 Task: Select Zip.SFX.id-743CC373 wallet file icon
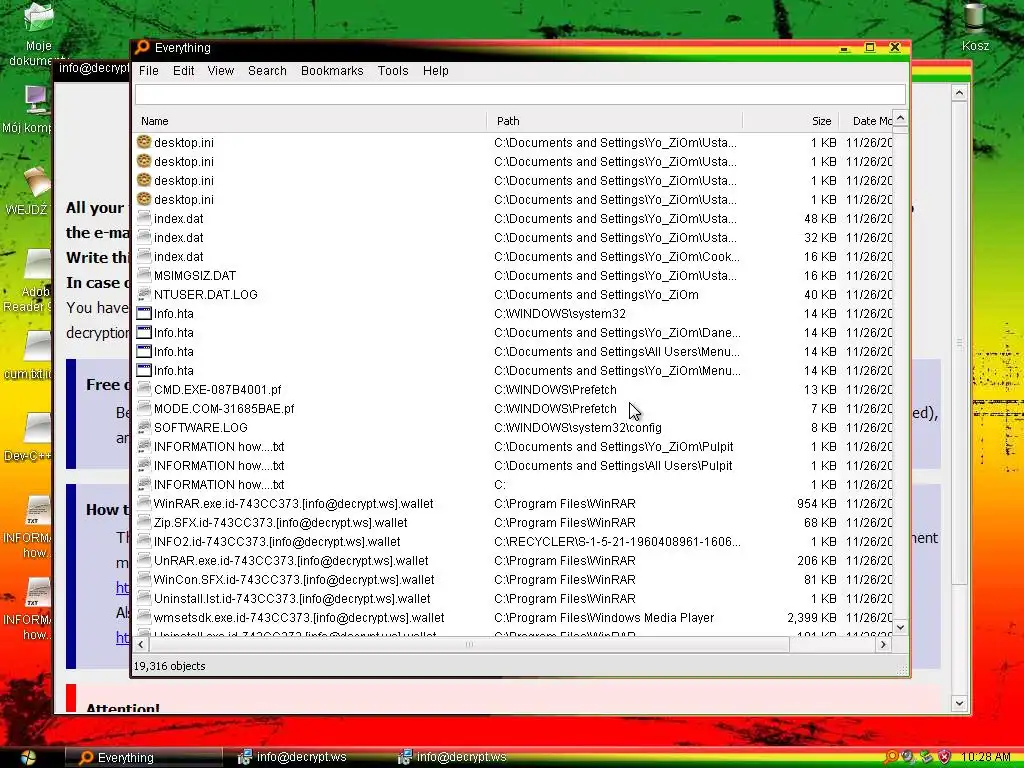coord(144,522)
